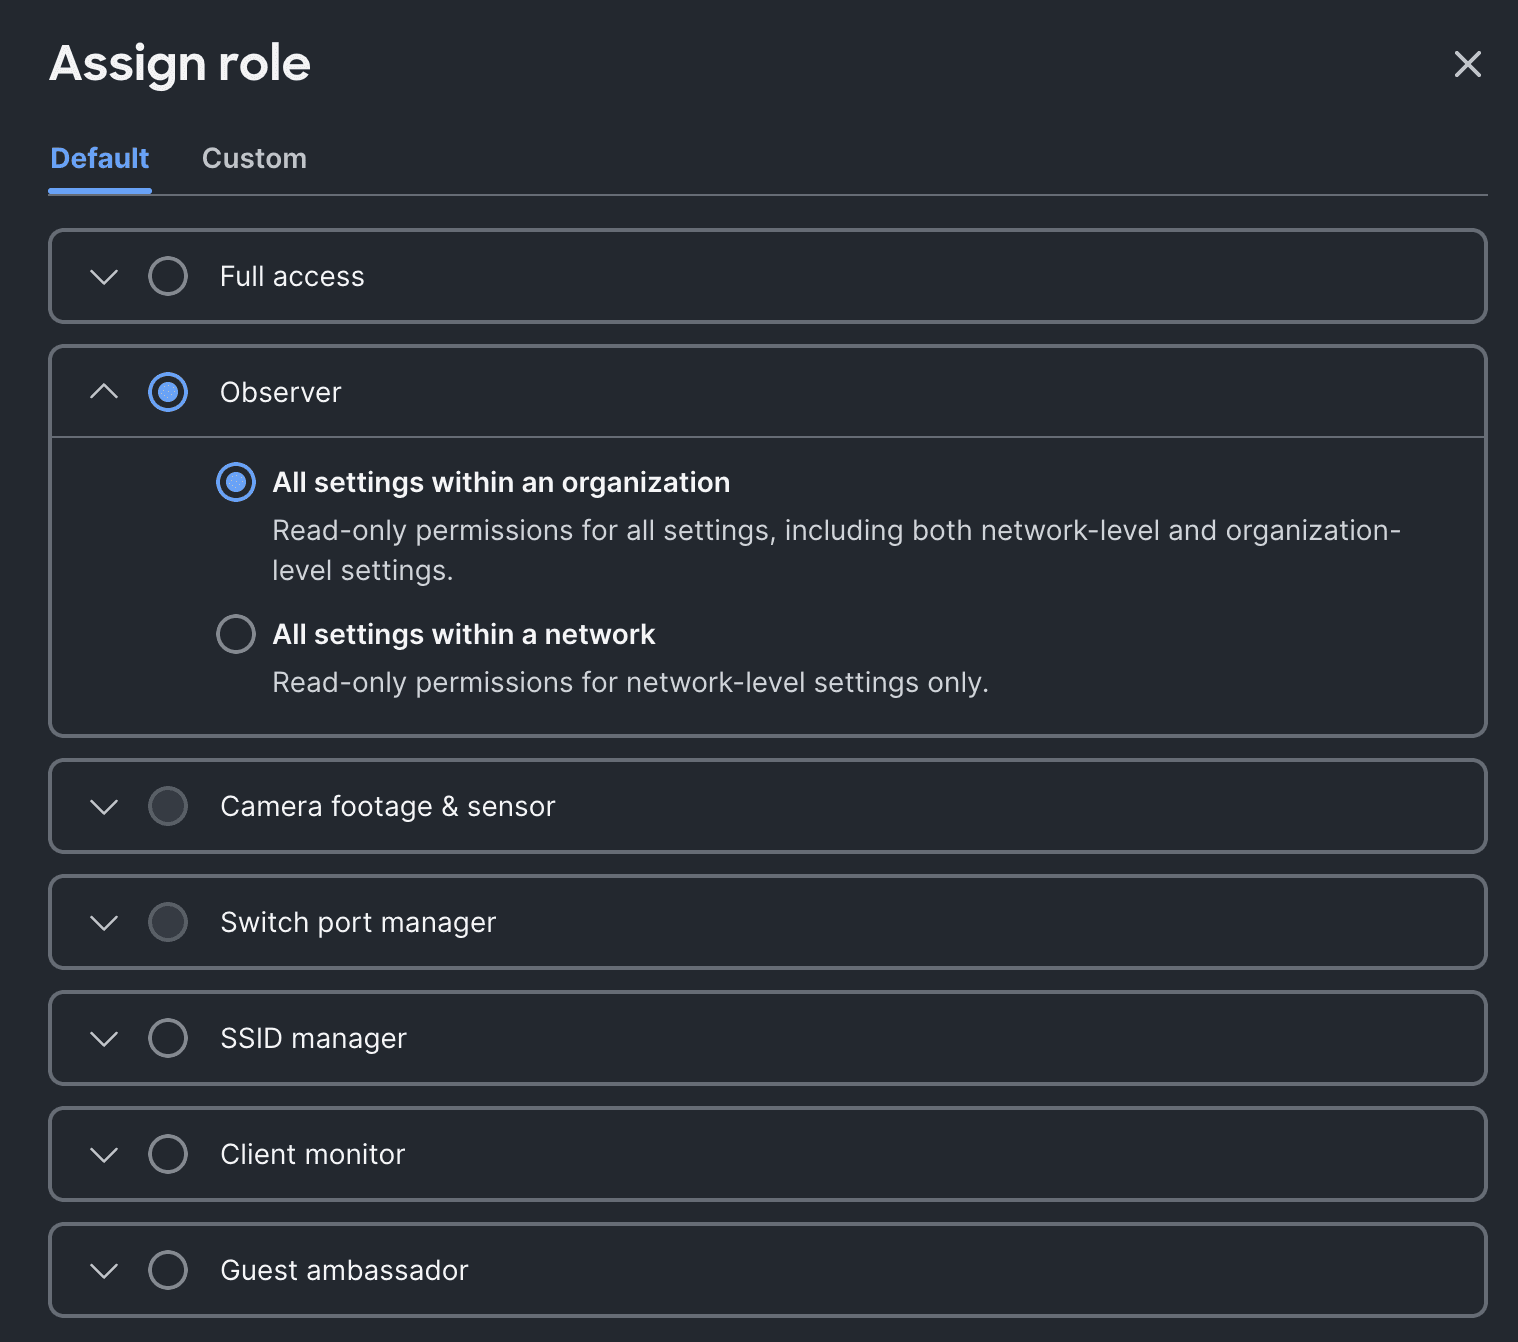
Task: Expand the Camera footage & sensor chevron
Action: [104, 806]
